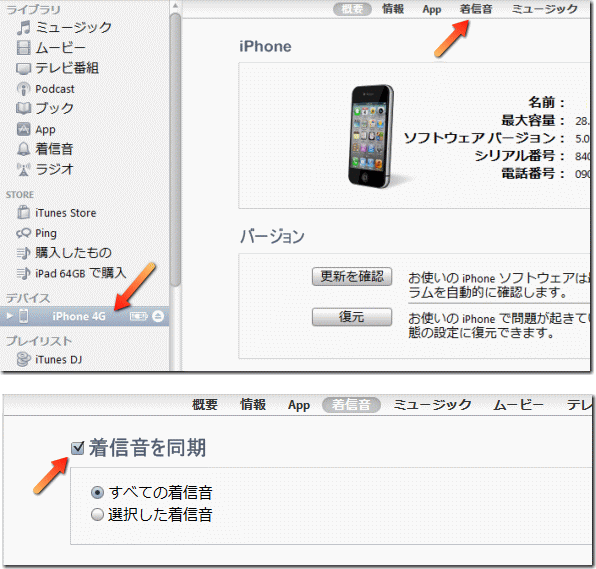
Task: Expand the iPhone 4G device triangle
Action: [x=10, y=316]
